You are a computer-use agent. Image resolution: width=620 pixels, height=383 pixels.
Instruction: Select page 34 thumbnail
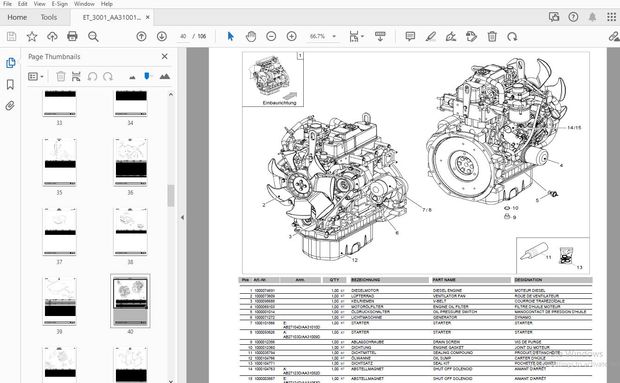tap(130, 104)
